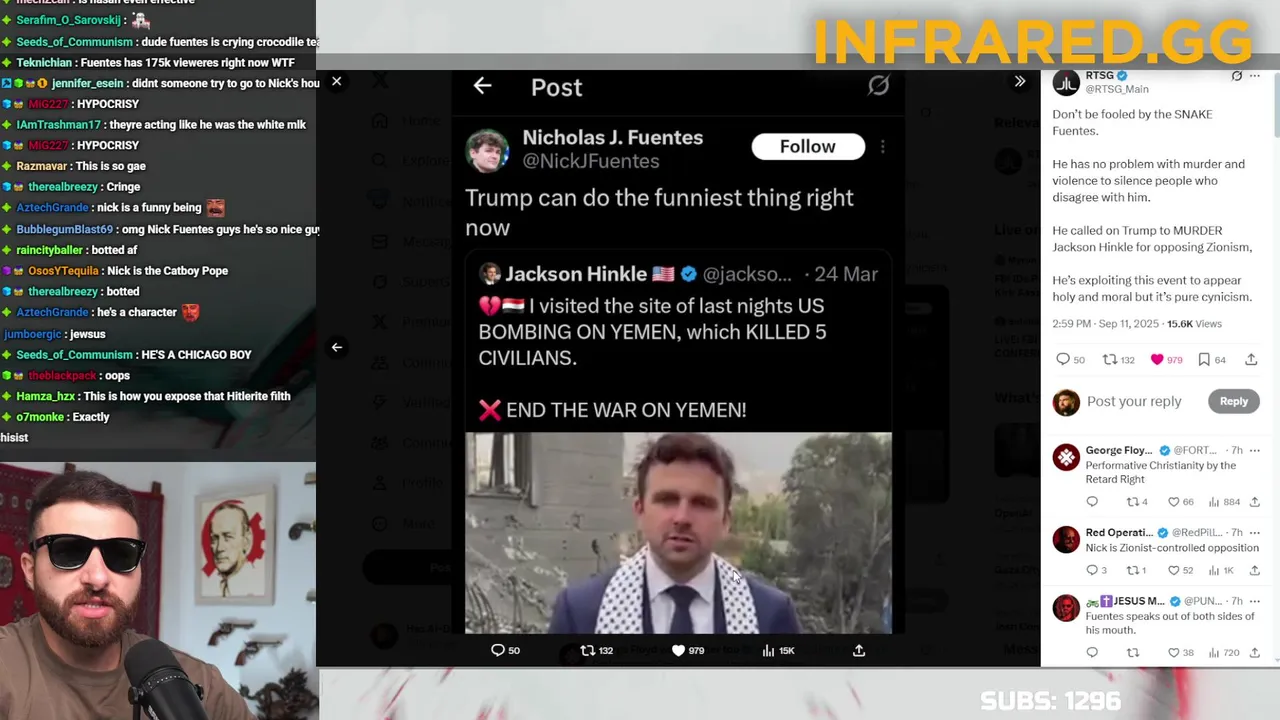Screen dimensions: 1280x720
Task: Bookmark the RTSG post with the 64 icon
Action: click(x=1212, y=359)
